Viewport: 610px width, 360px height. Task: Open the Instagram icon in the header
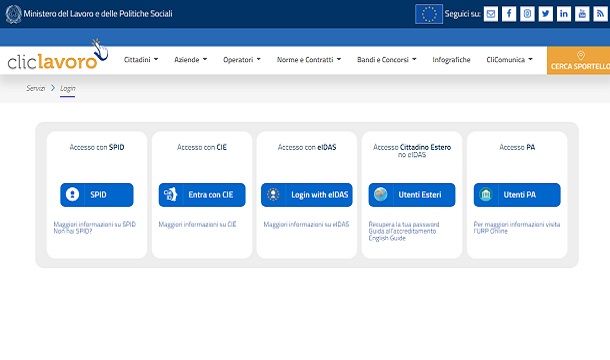coord(527,14)
